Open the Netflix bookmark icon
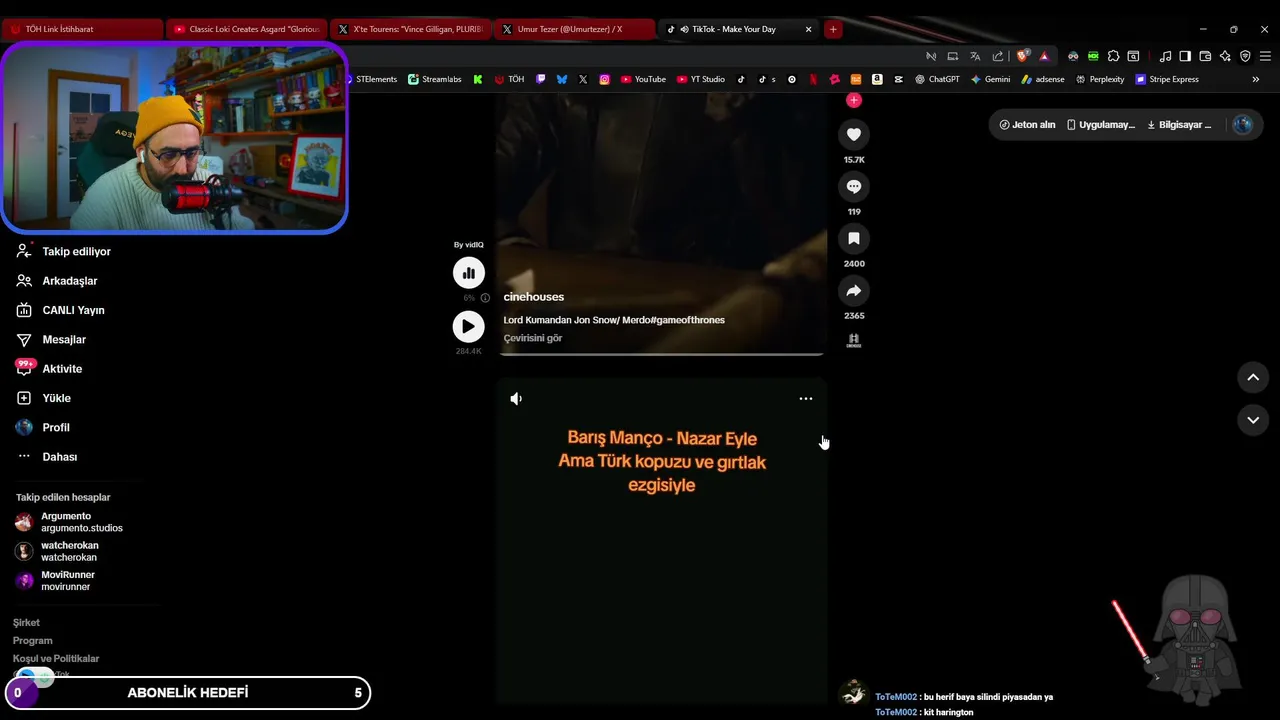Image resolution: width=1280 pixels, height=720 pixels. 813,79
